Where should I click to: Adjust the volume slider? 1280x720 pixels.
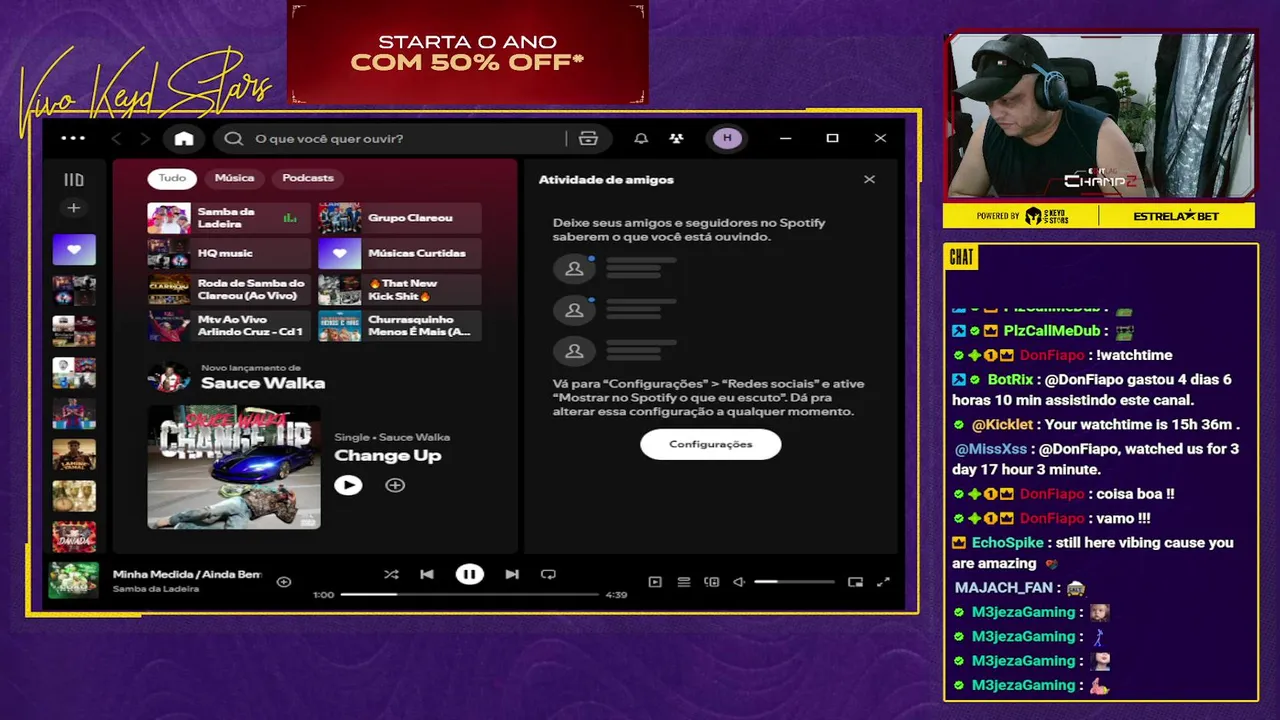794,581
